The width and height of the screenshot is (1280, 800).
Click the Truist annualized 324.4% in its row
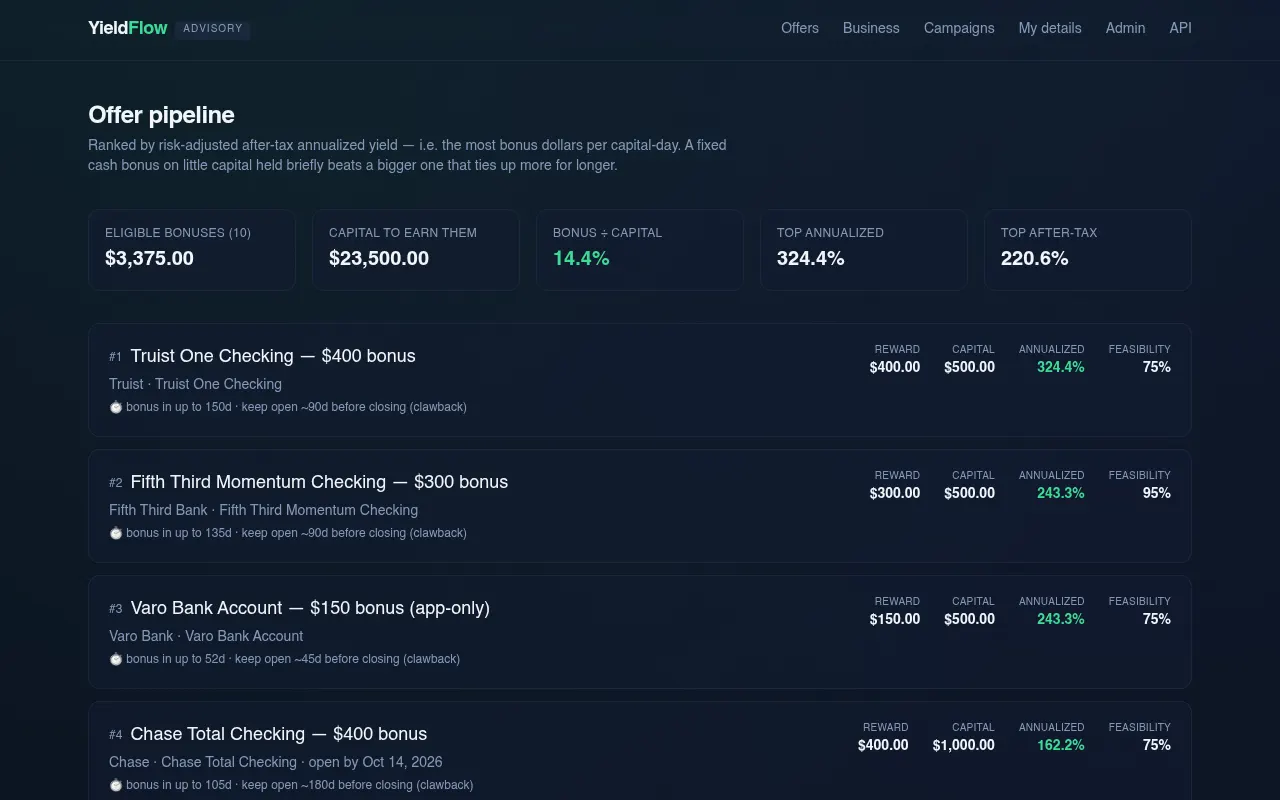(1061, 367)
